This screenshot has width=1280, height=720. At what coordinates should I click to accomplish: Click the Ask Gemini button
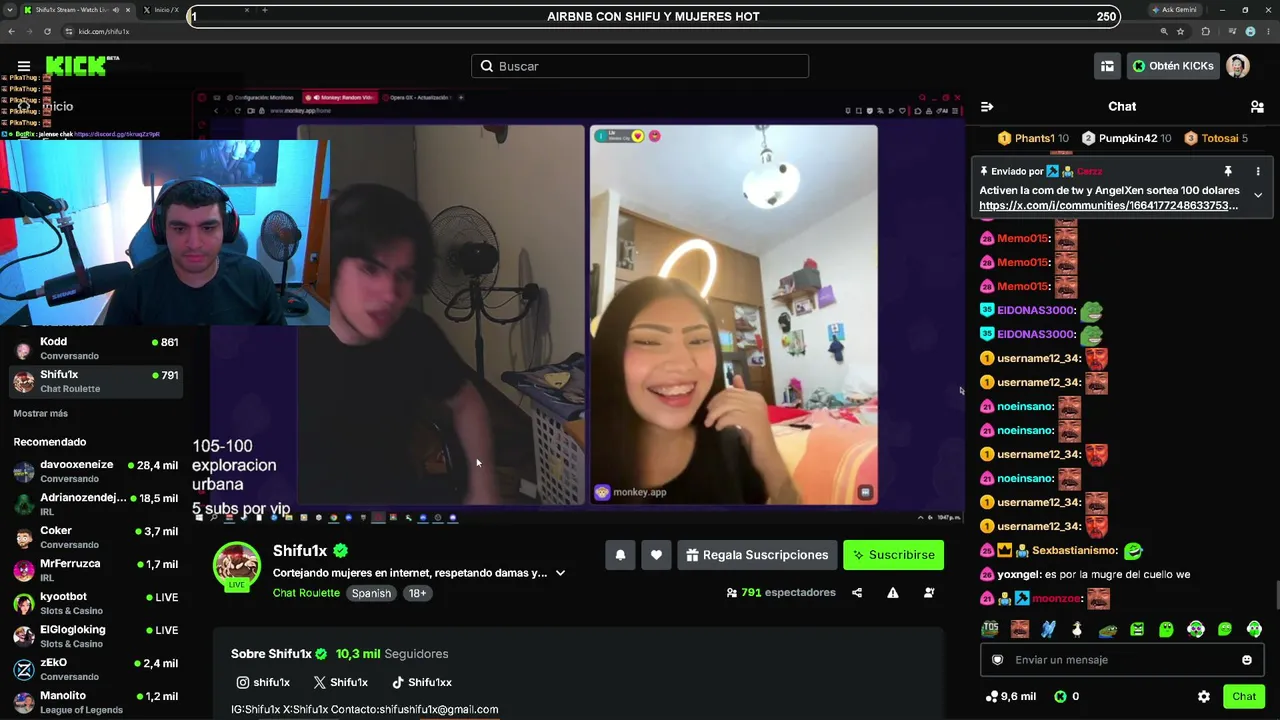pyautogui.click(x=1173, y=10)
